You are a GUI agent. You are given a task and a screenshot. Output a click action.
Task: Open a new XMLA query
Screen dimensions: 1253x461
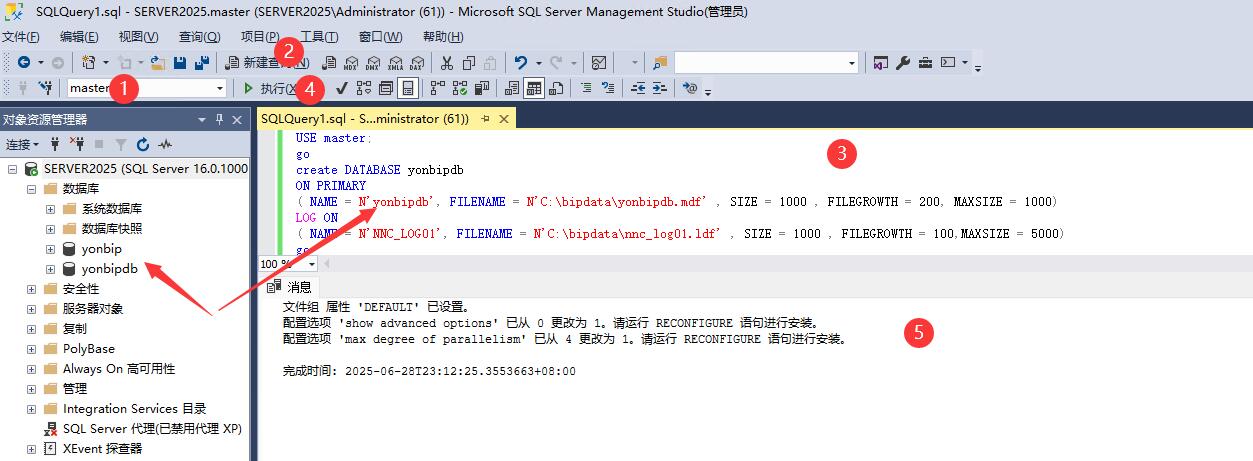pos(395,62)
